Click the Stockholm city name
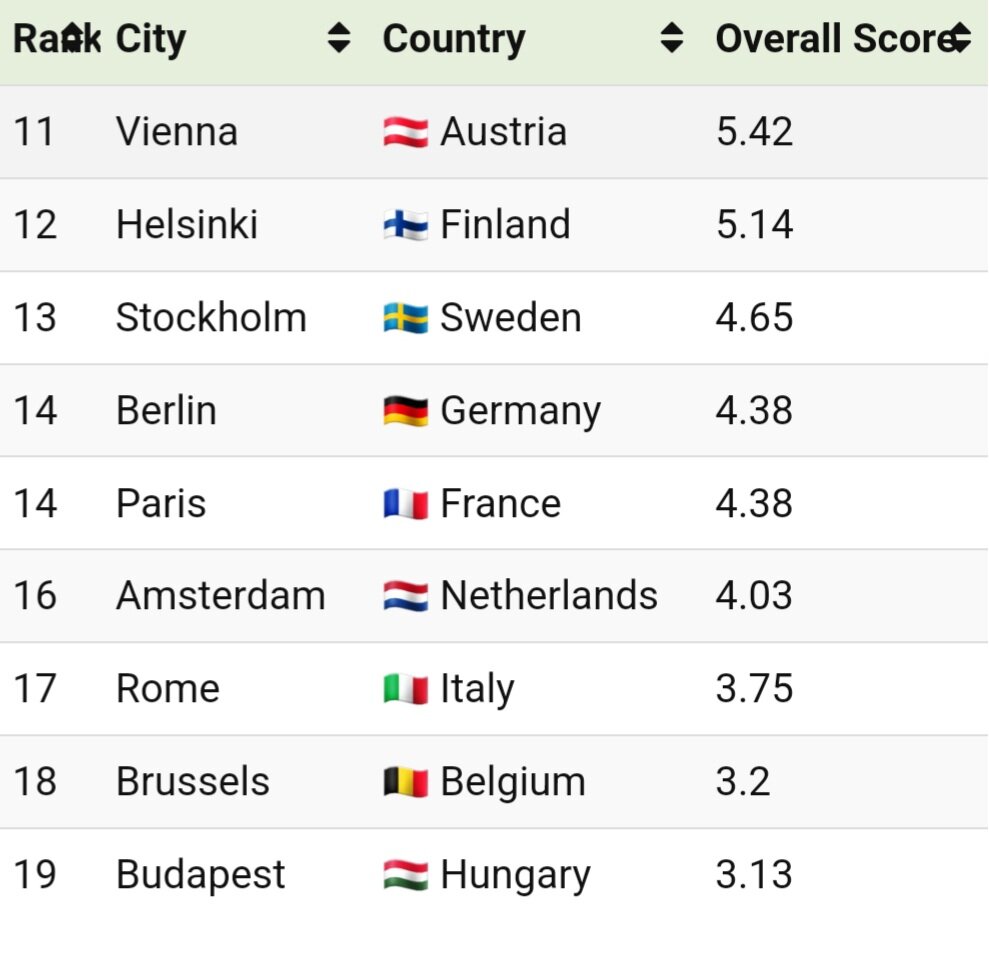Image resolution: width=989 pixels, height=956 pixels. [211, 318]
